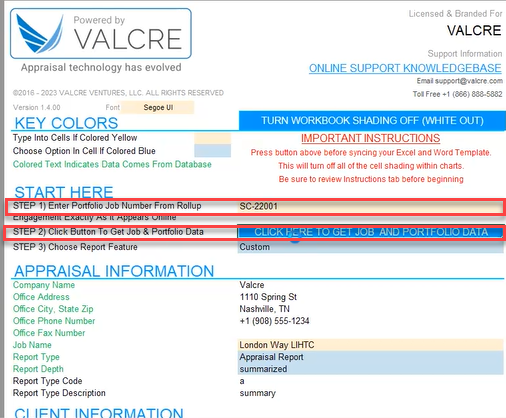Select the Valcre company name cell
The image size is (506, 418).
click(x=371, y=285)
